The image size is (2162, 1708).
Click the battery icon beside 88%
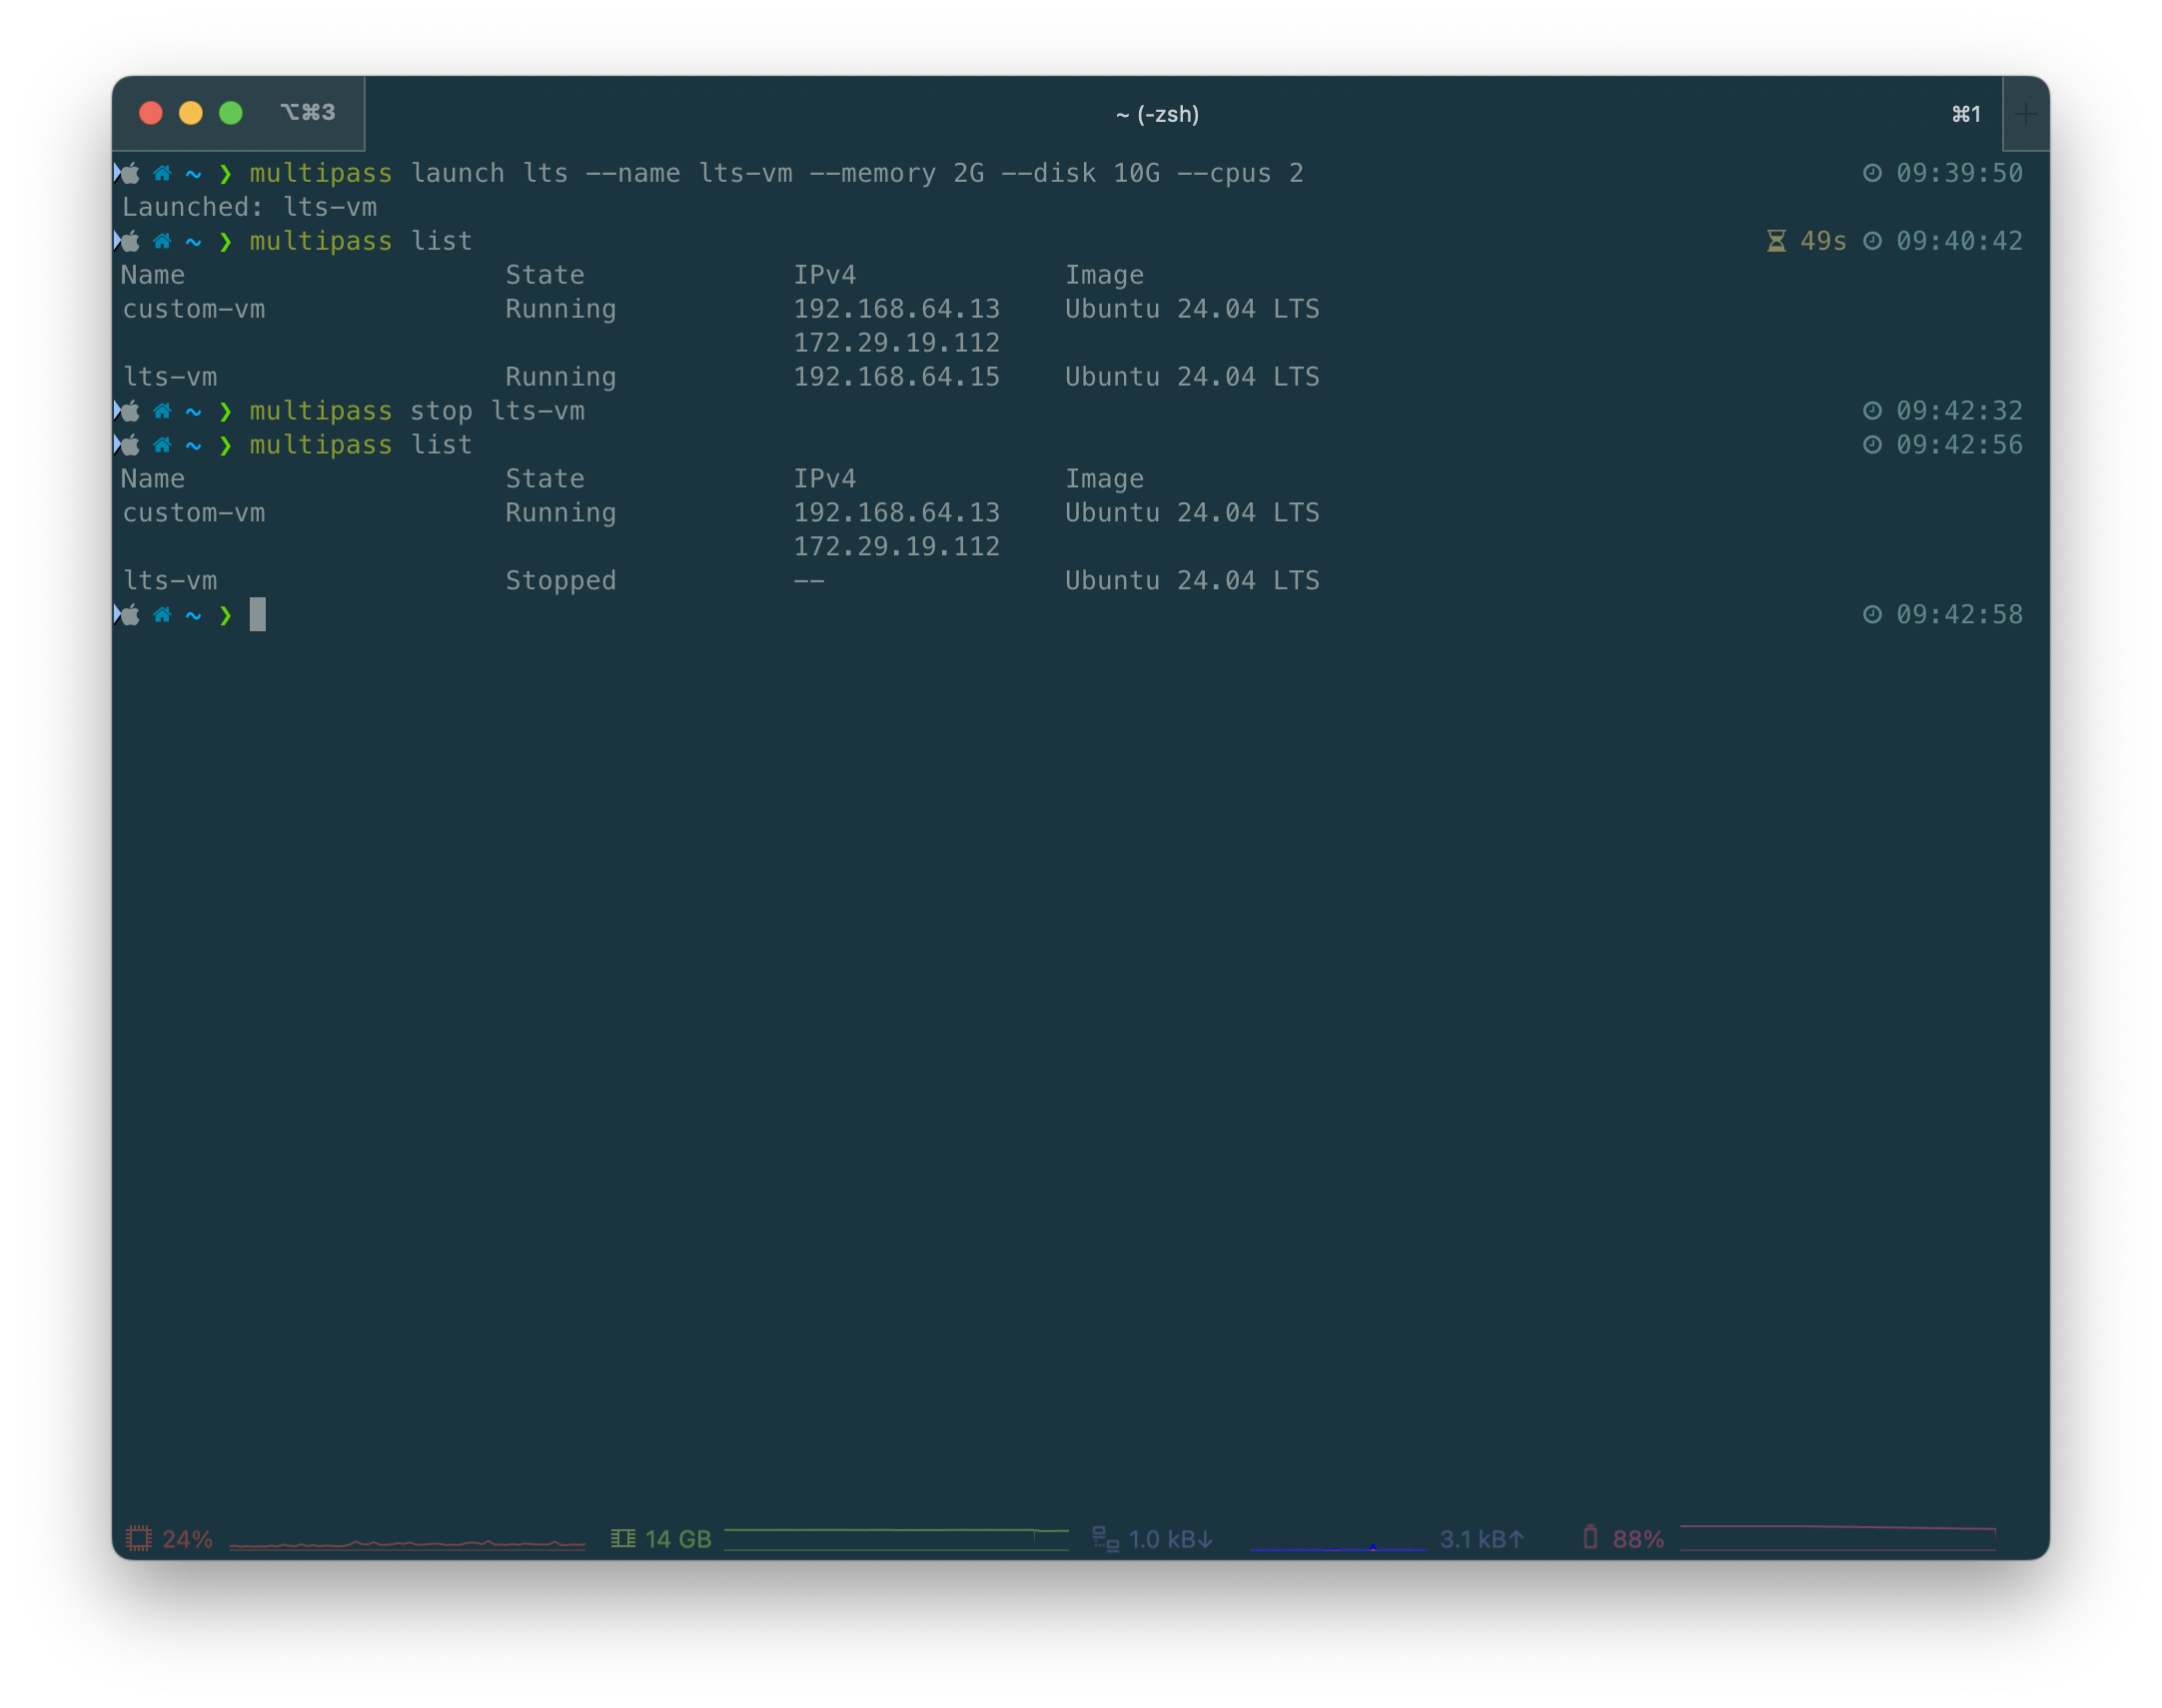pyautogui.click(x=1590, y=1537)
